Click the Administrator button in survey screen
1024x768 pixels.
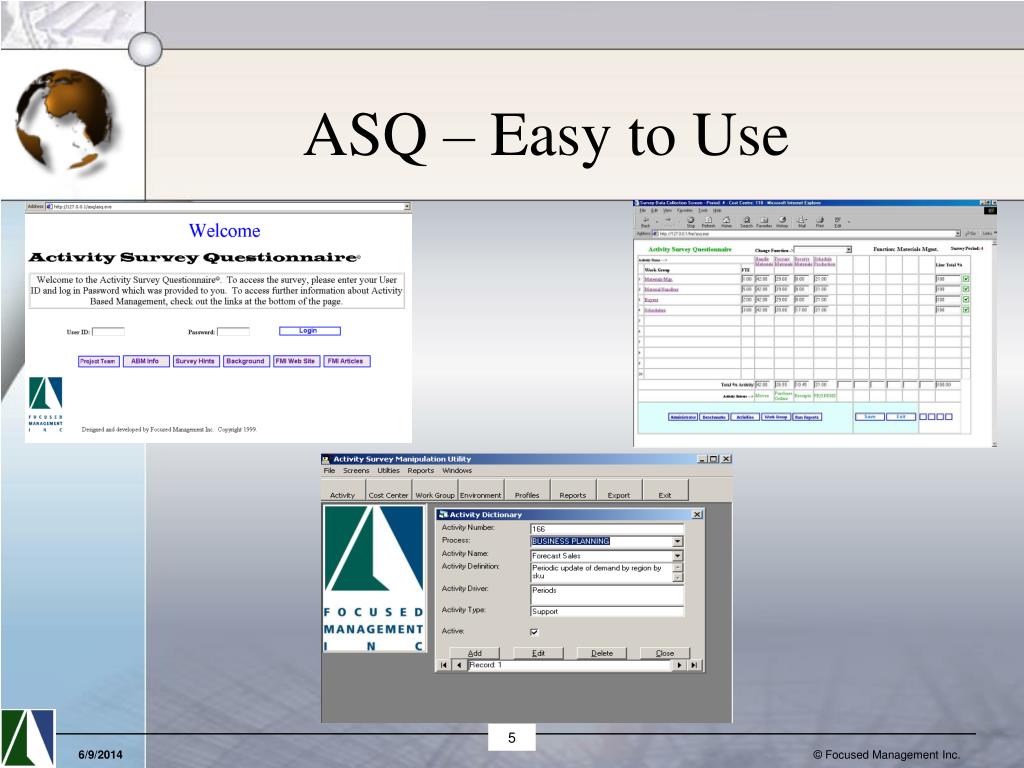[x=682, y=417]
